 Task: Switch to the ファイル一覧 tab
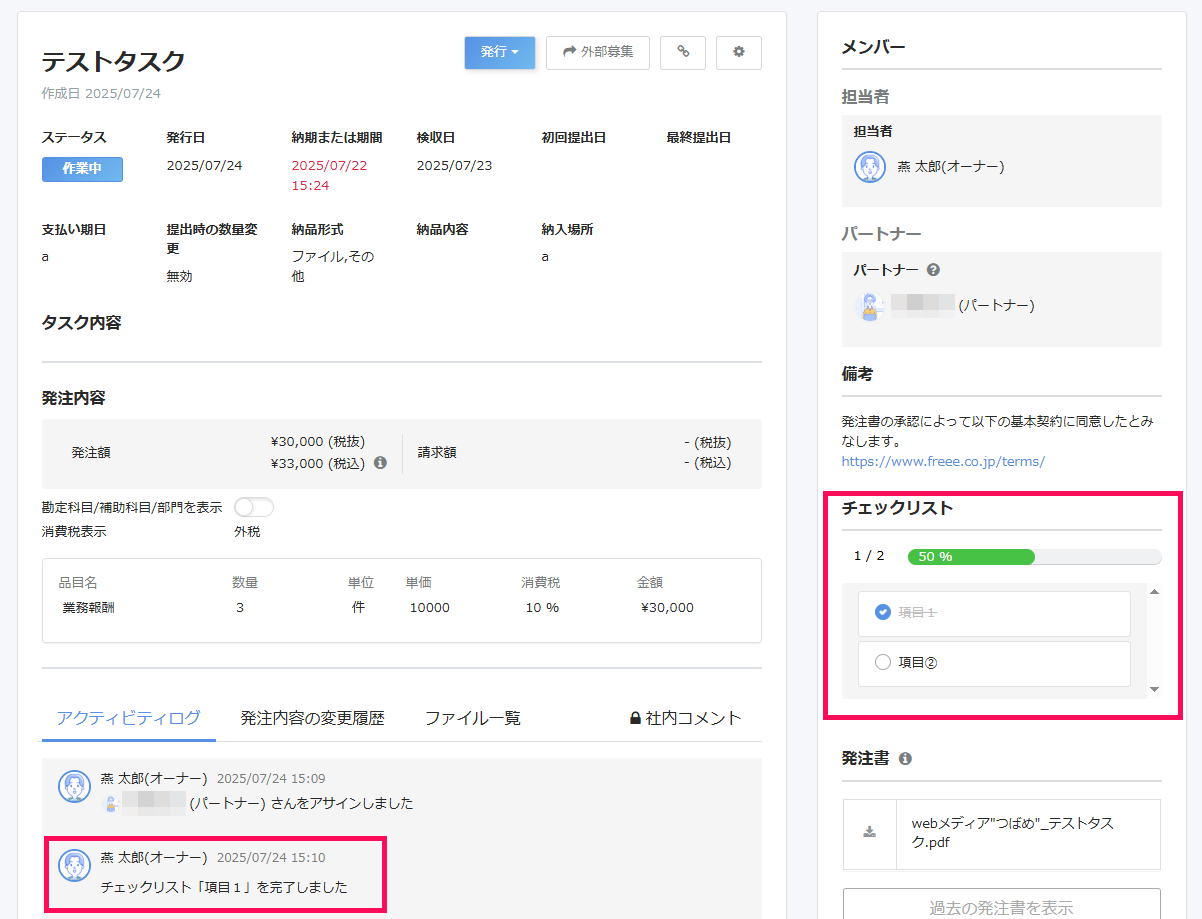473,718
